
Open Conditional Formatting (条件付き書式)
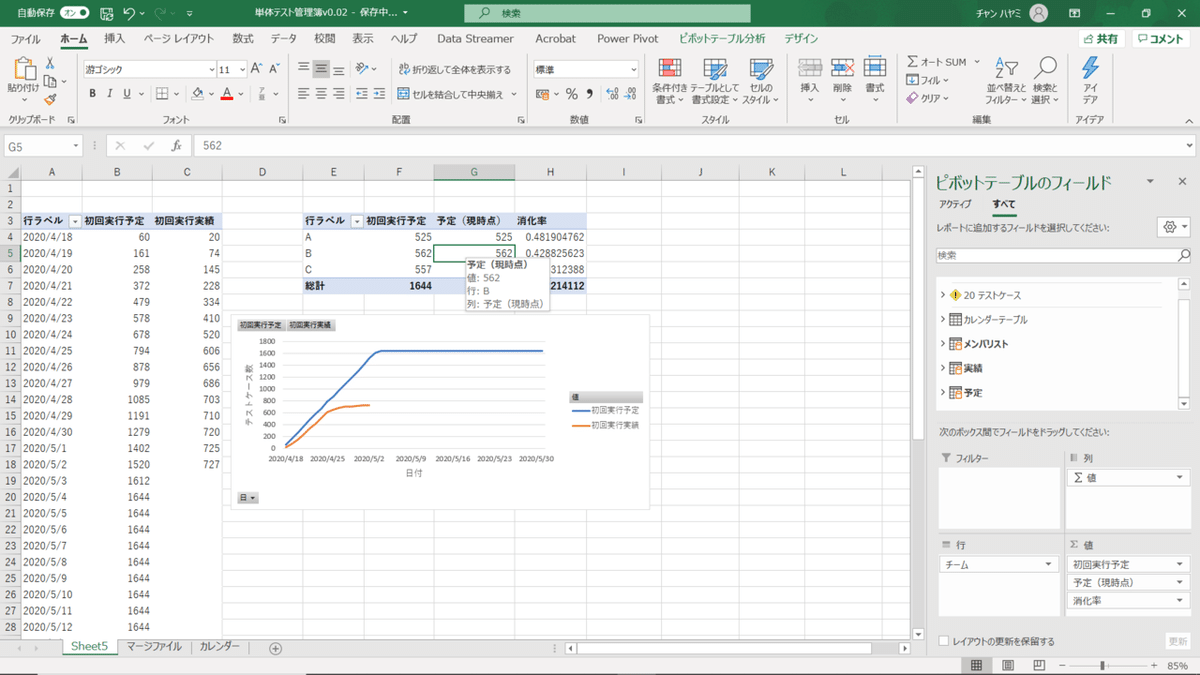tap(669, 82)
